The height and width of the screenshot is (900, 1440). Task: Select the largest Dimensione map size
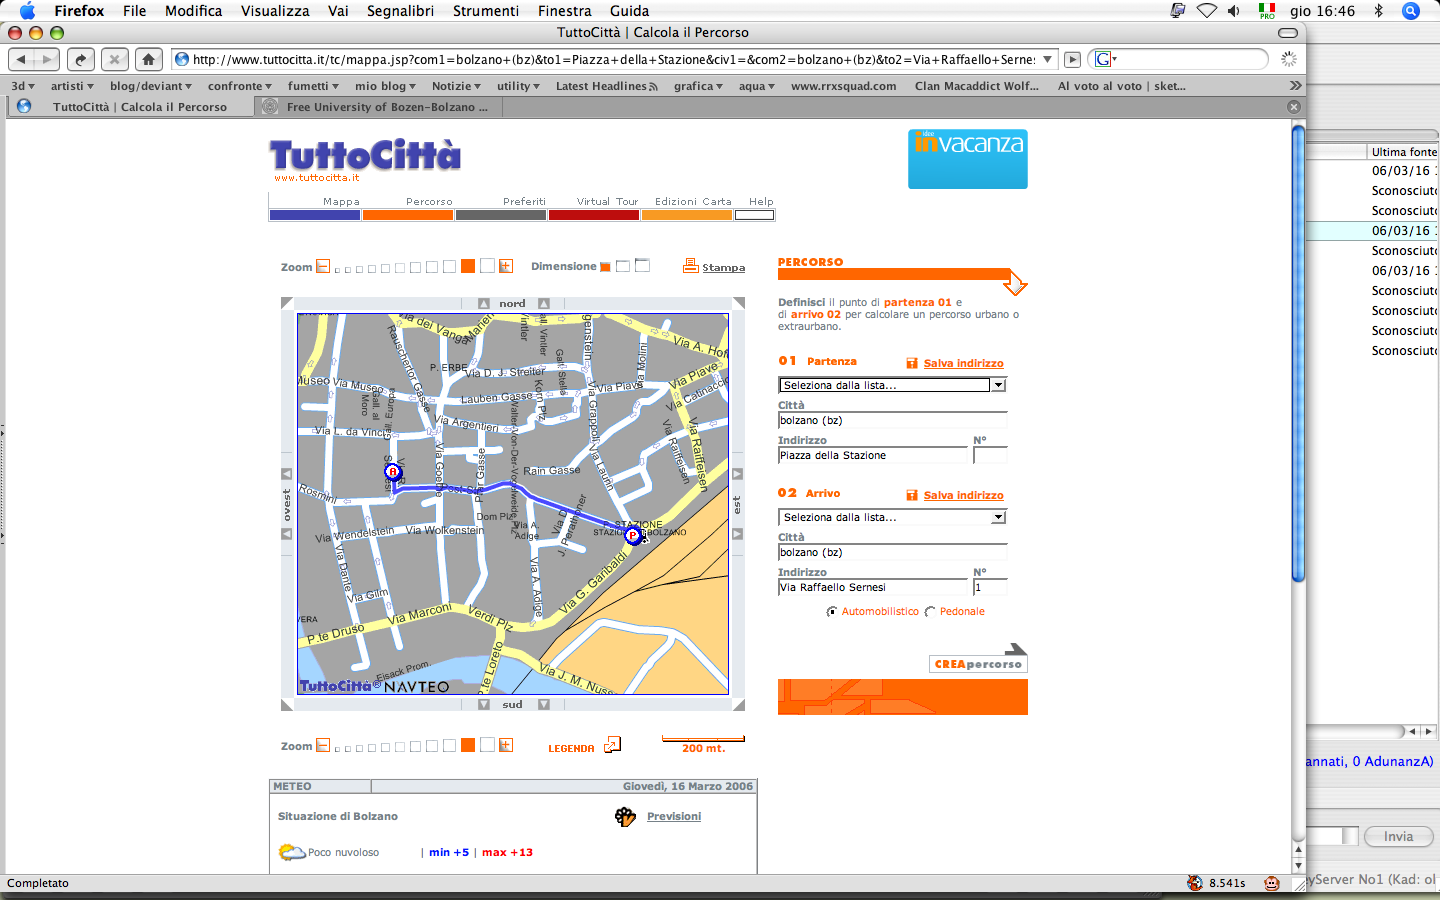point(642,265)
